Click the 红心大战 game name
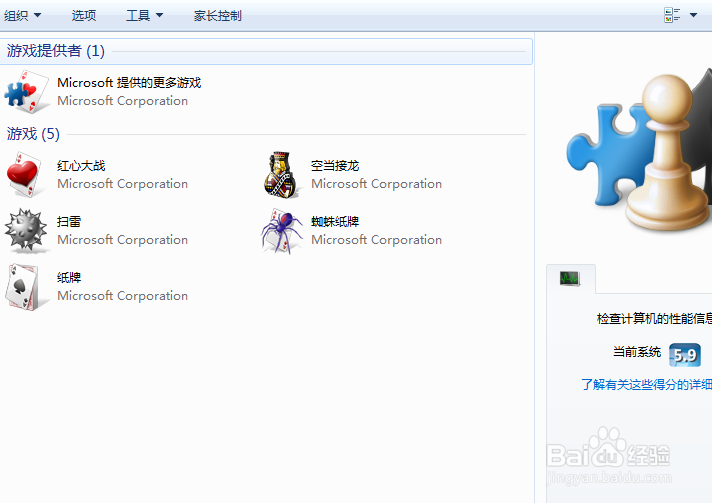712x503 pixels. pos(81,166)
